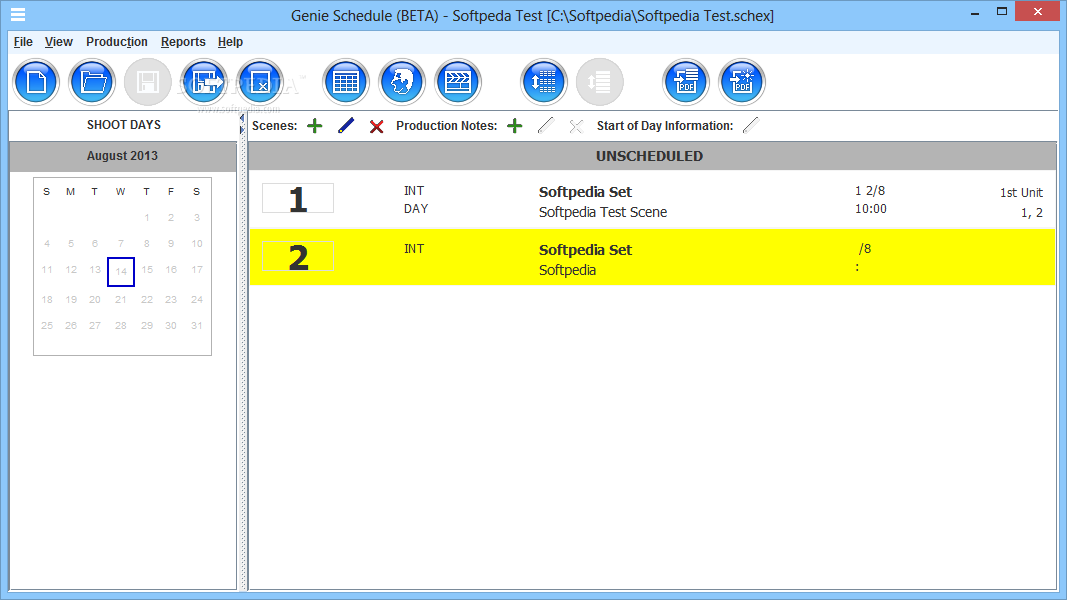Click the INT label in scene 2
The image size is (1067, 600).
[x=414, y=249]
